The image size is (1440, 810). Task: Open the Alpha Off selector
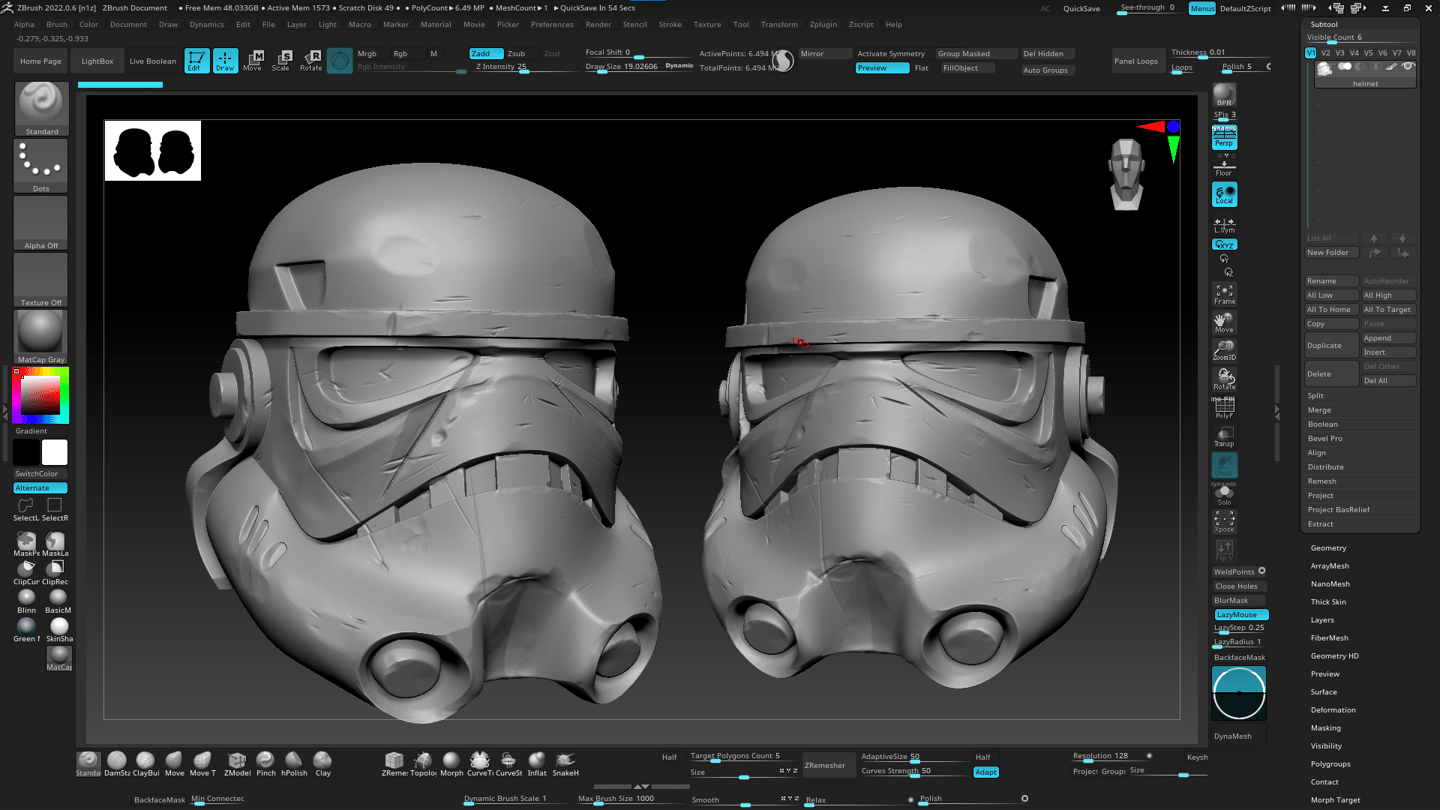tap(41, 223)
